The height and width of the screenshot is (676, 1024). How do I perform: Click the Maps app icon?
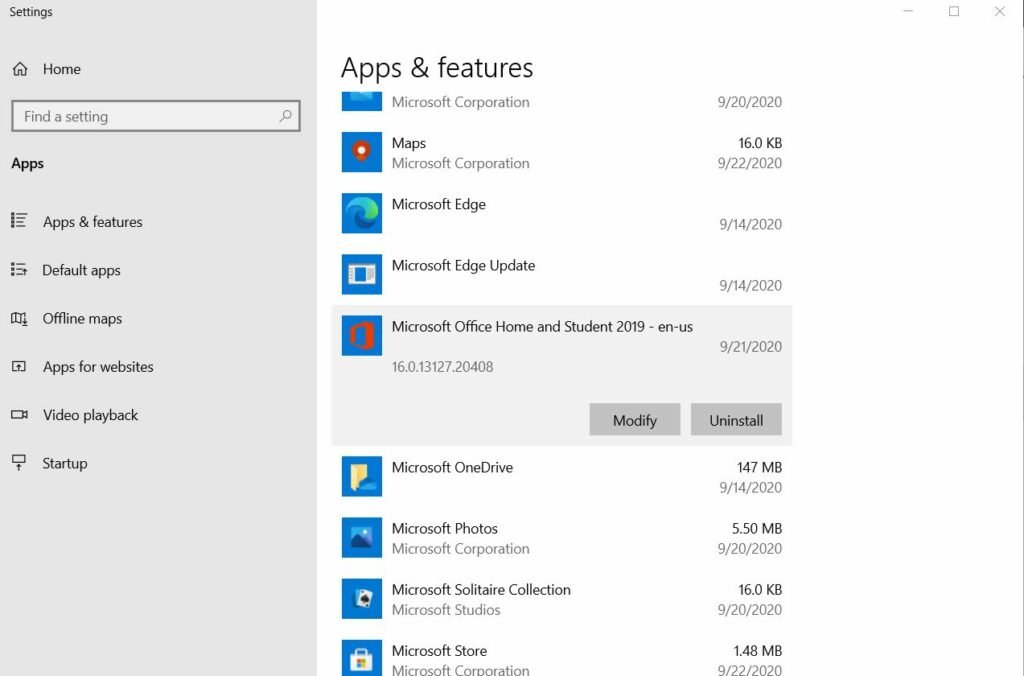click(x=361, y=153)
